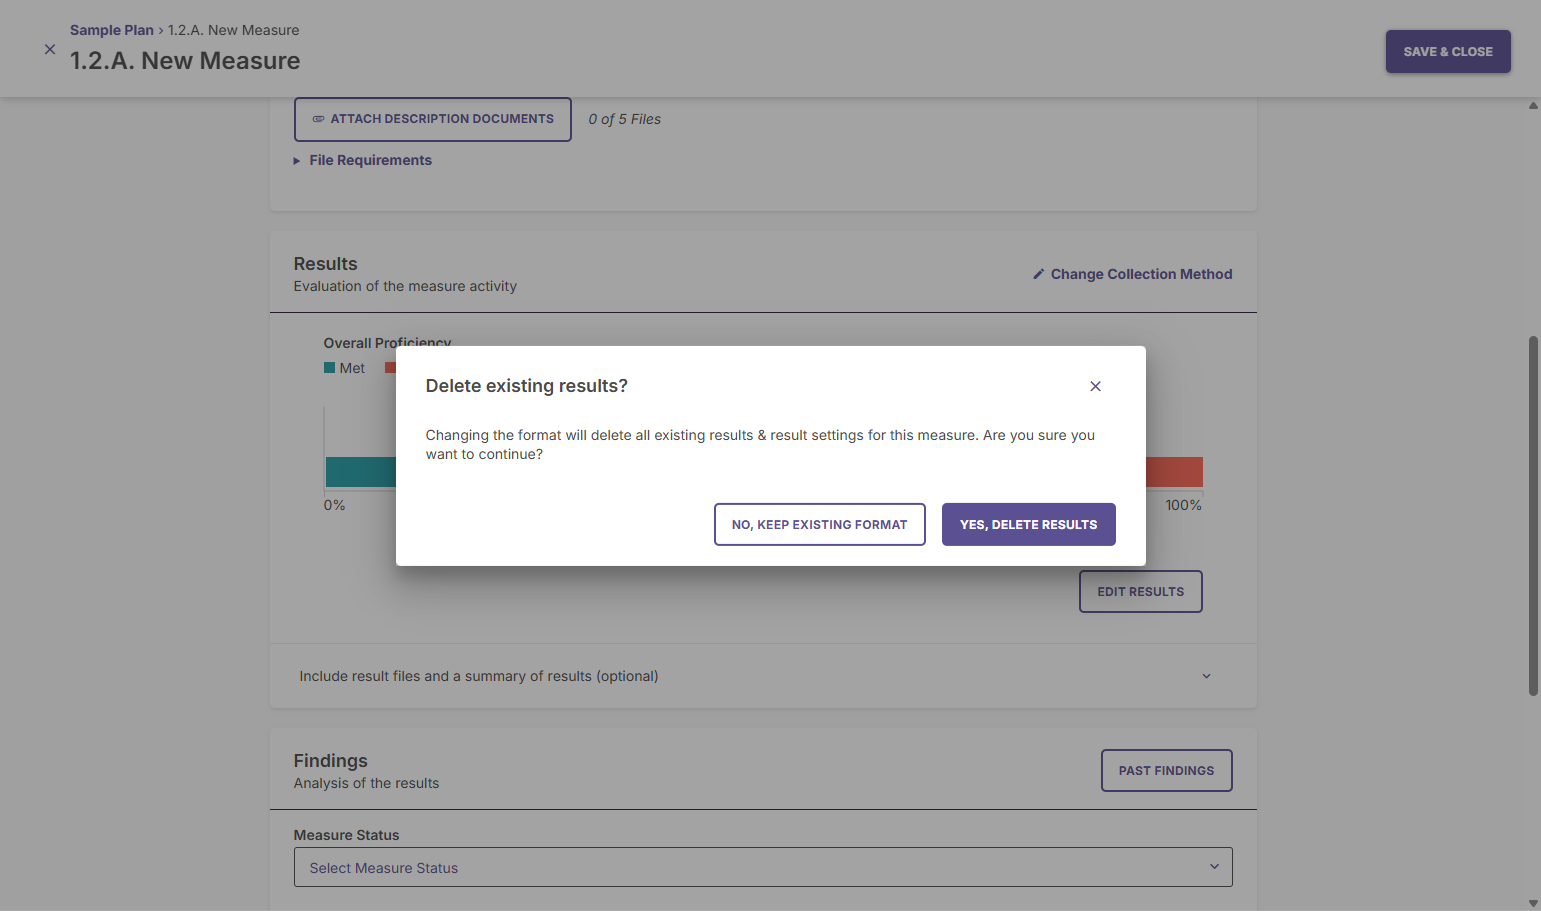Viewport: 1541px width, 911px height.
Task: Click Yes, Delete Results button
Action: (1028, 524)
